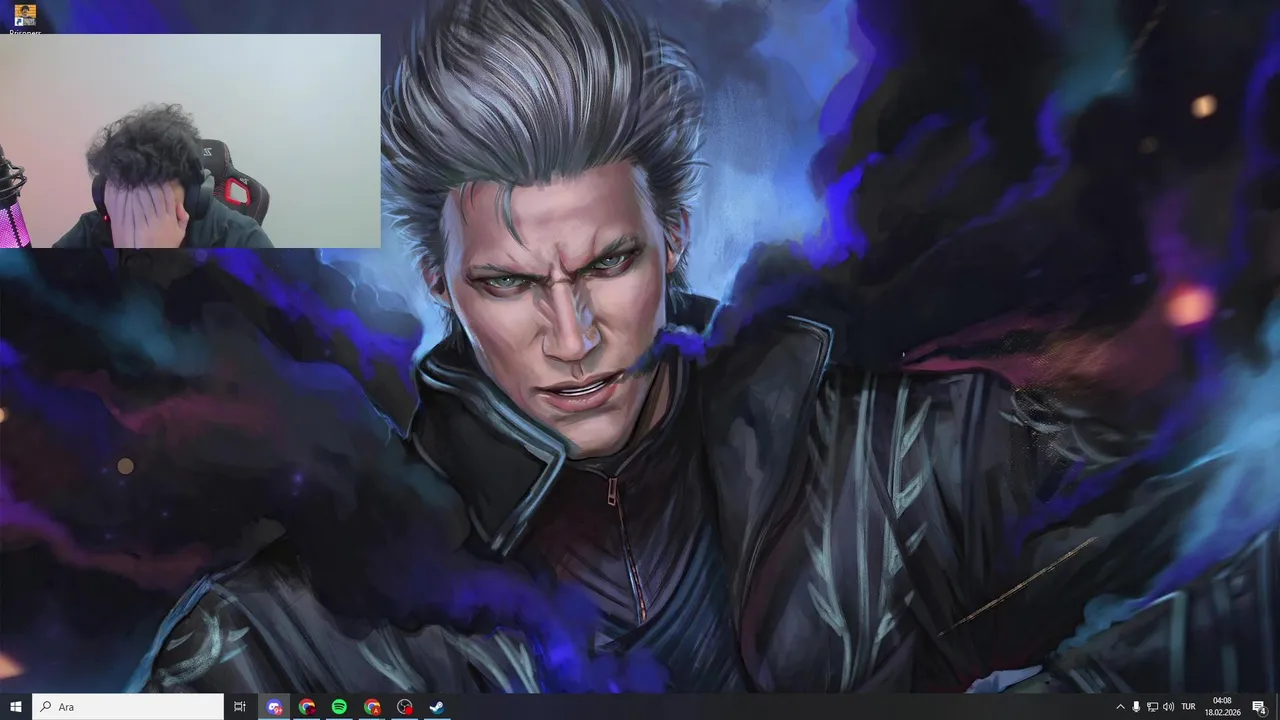Open Task View from the taskbar
The height and width of the screenshot is (720, 1280).
pos(240,707)
